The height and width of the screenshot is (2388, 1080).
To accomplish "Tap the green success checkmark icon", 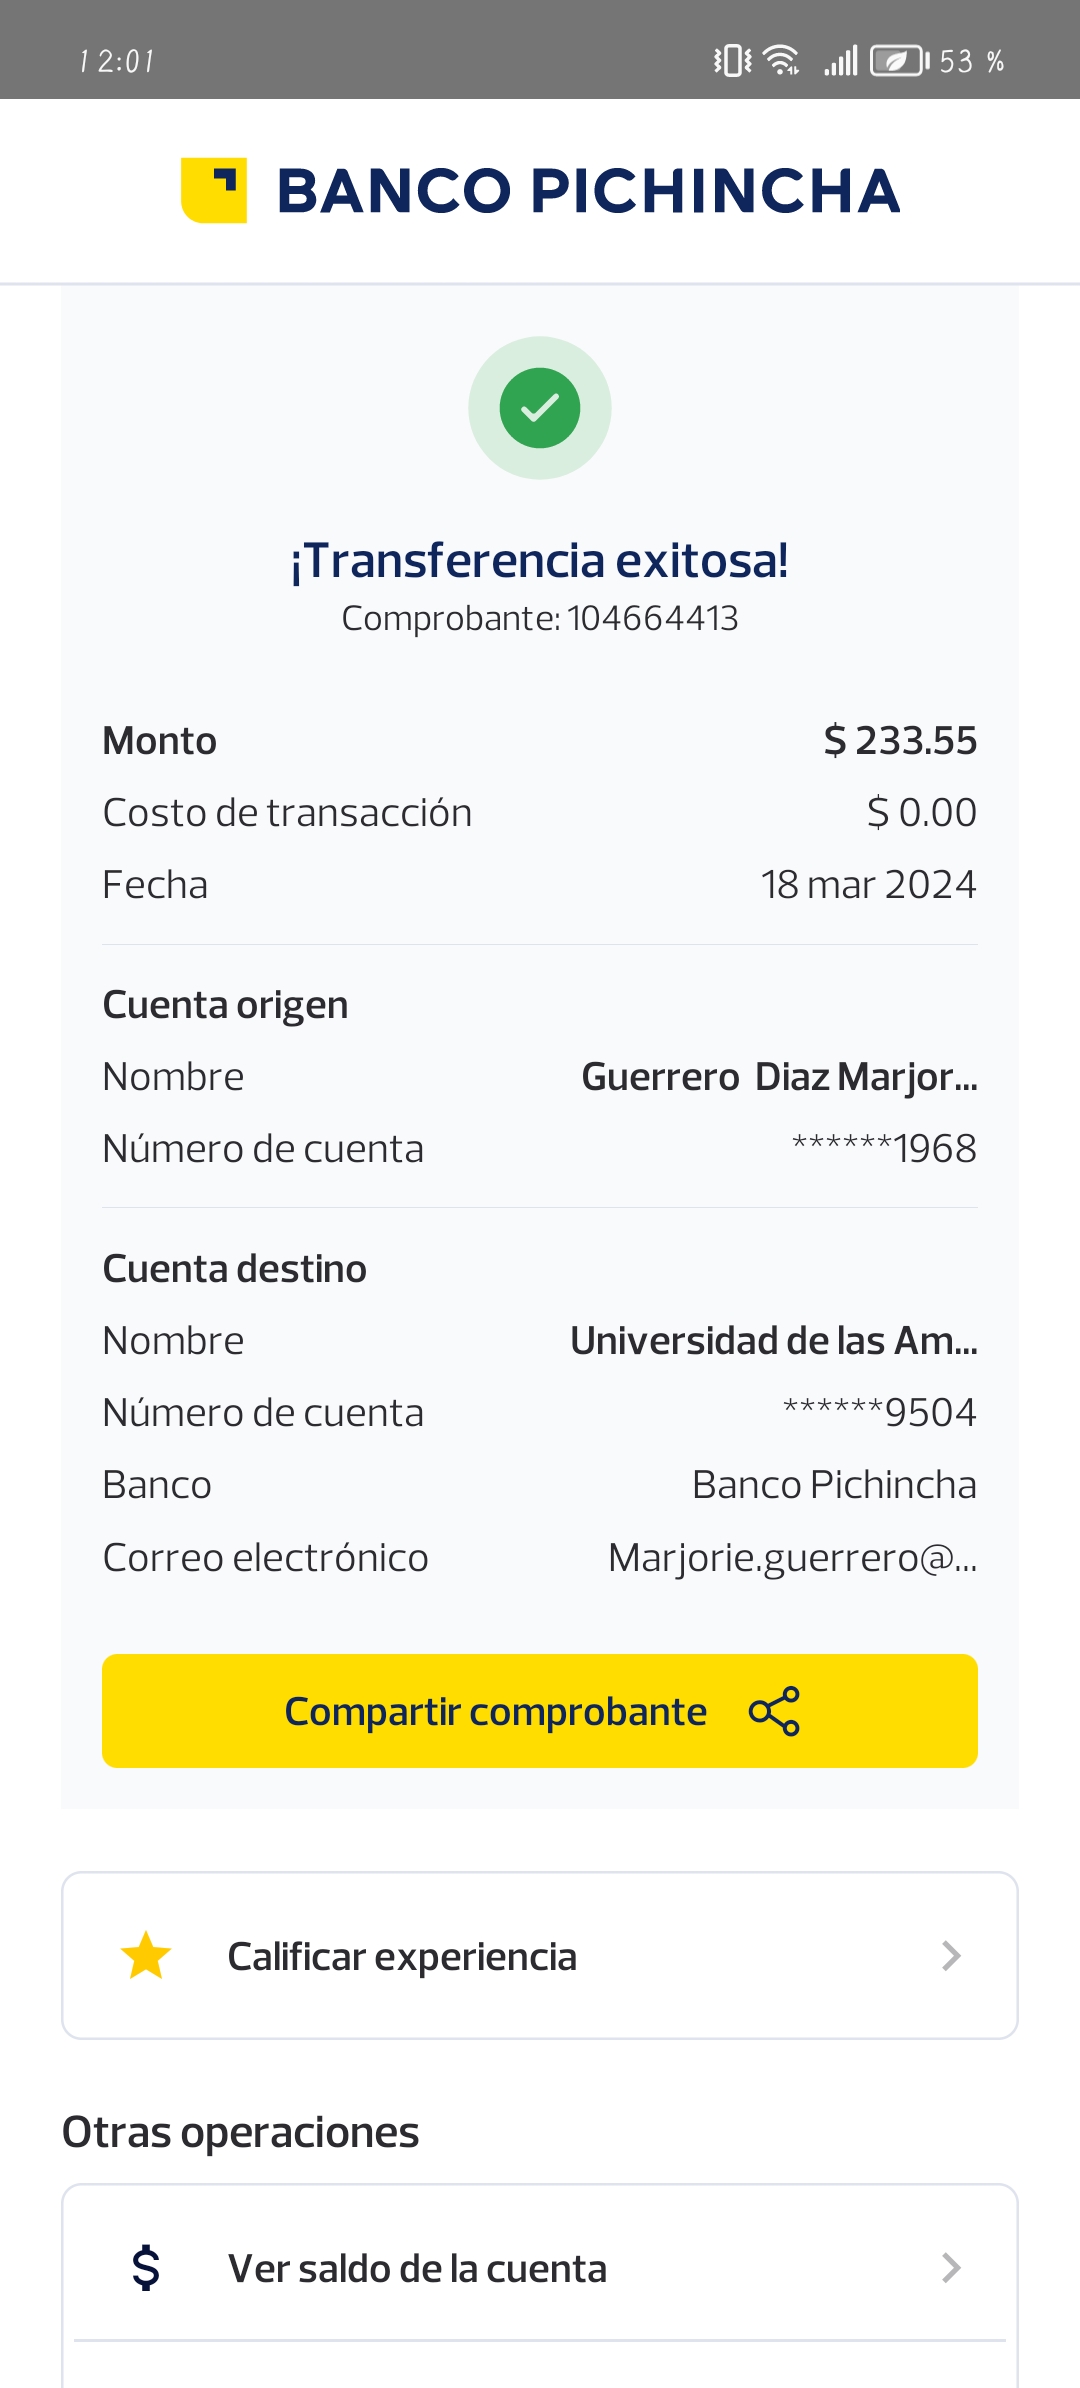I will pyautogui.click(x=540, y=408).
